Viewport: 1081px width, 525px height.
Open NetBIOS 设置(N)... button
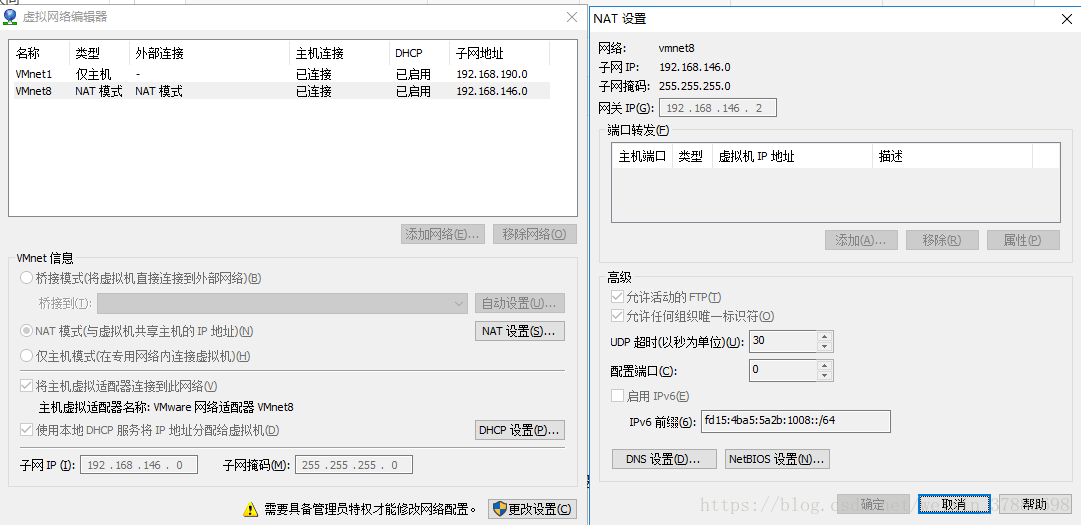(x=777, y=459)
